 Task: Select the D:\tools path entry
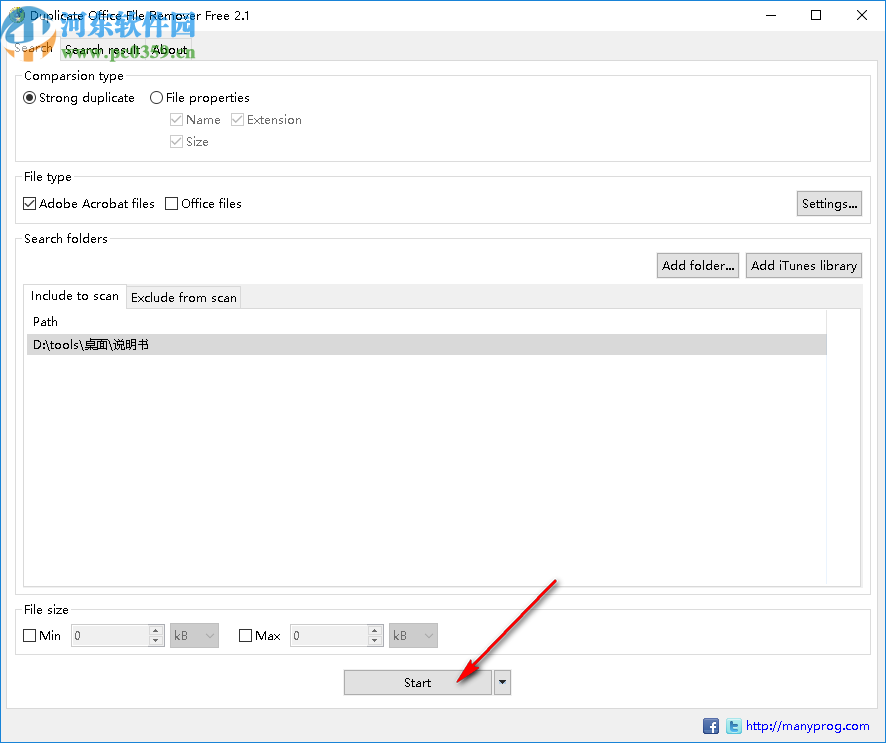pyautogui.click(x=90, y=344)
